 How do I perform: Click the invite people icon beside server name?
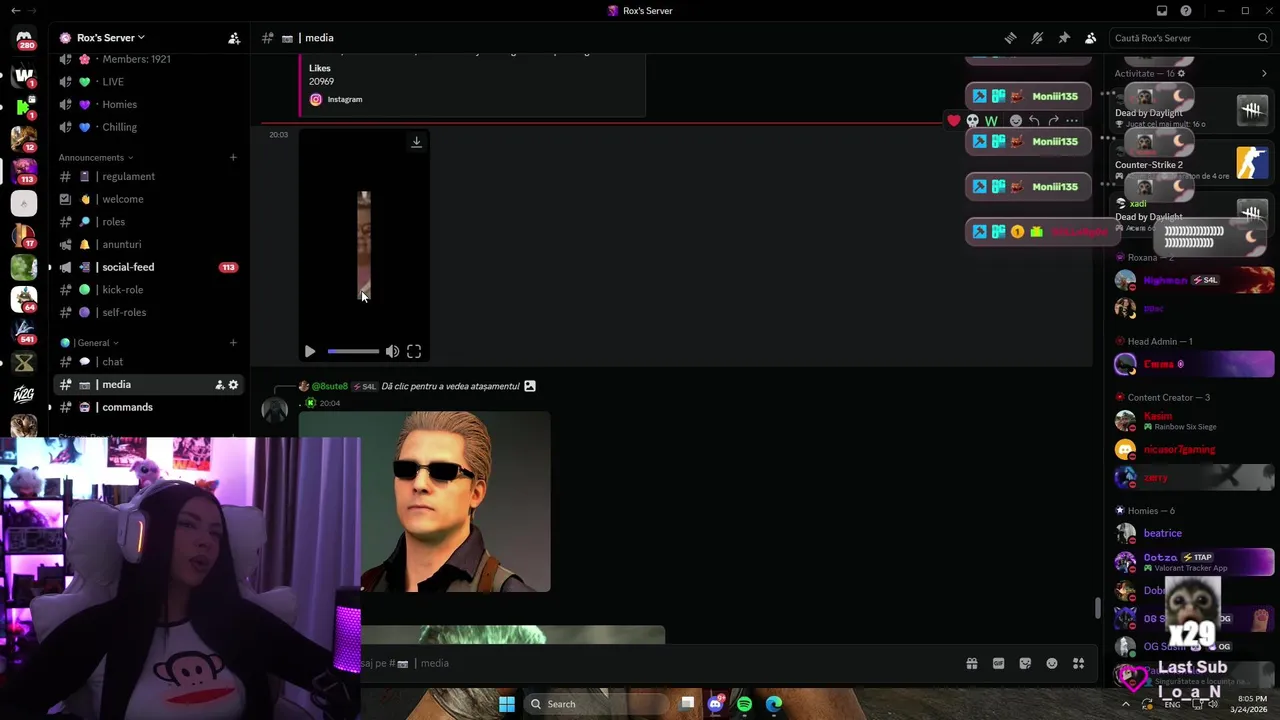pyautogui.click(x=234, y=38)
